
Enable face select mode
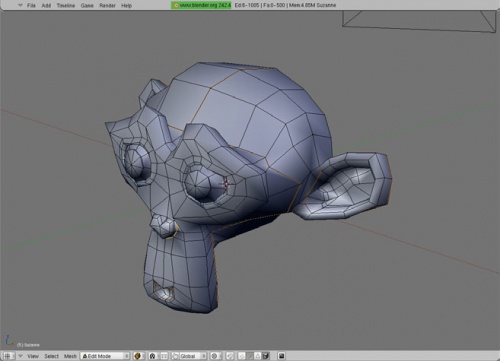point(258,356)
